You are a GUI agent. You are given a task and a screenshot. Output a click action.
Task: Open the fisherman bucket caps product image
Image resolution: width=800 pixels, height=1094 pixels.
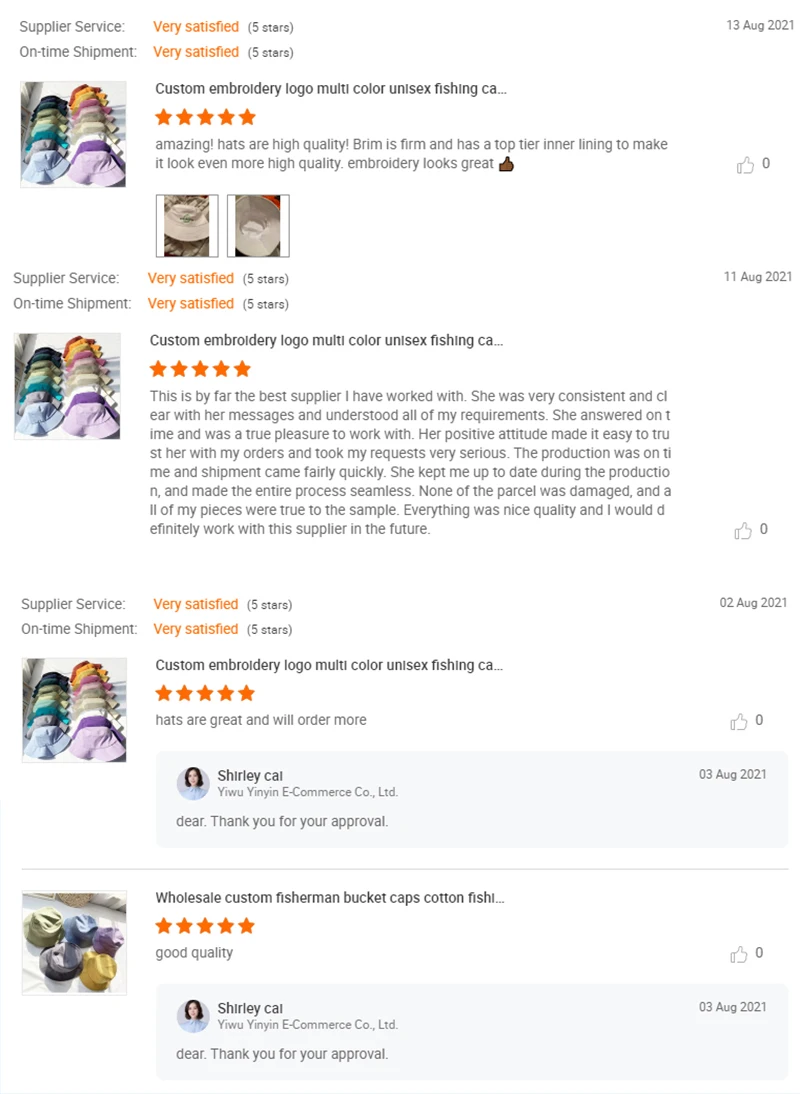point(74,942)
